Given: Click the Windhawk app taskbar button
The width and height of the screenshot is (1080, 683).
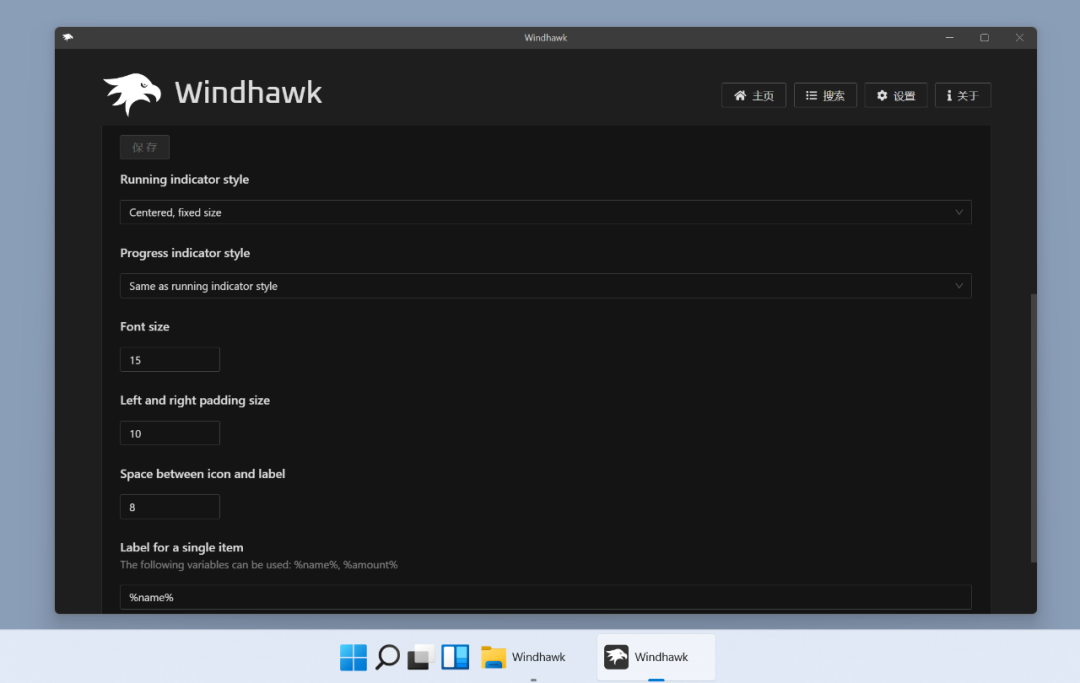Looking at the screenshot, I should [656, 657].
